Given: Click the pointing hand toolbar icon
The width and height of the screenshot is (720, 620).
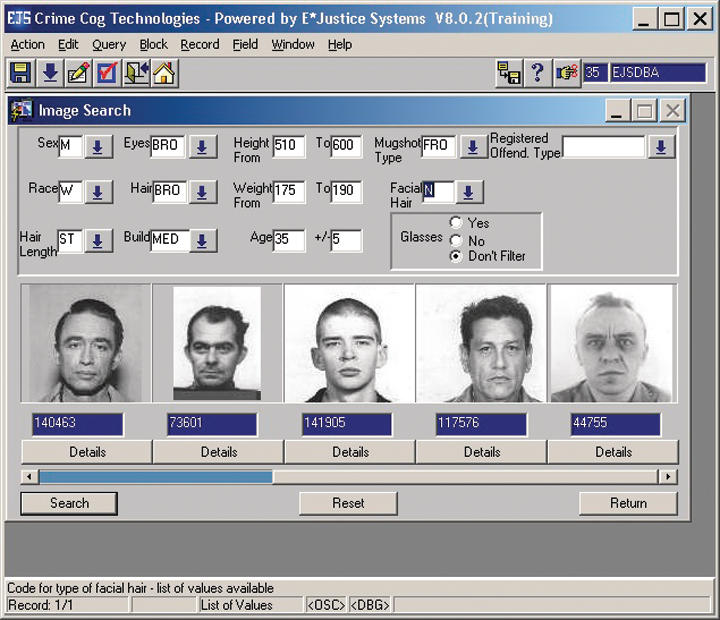Looking at the screenshot, I should [566, 73].
